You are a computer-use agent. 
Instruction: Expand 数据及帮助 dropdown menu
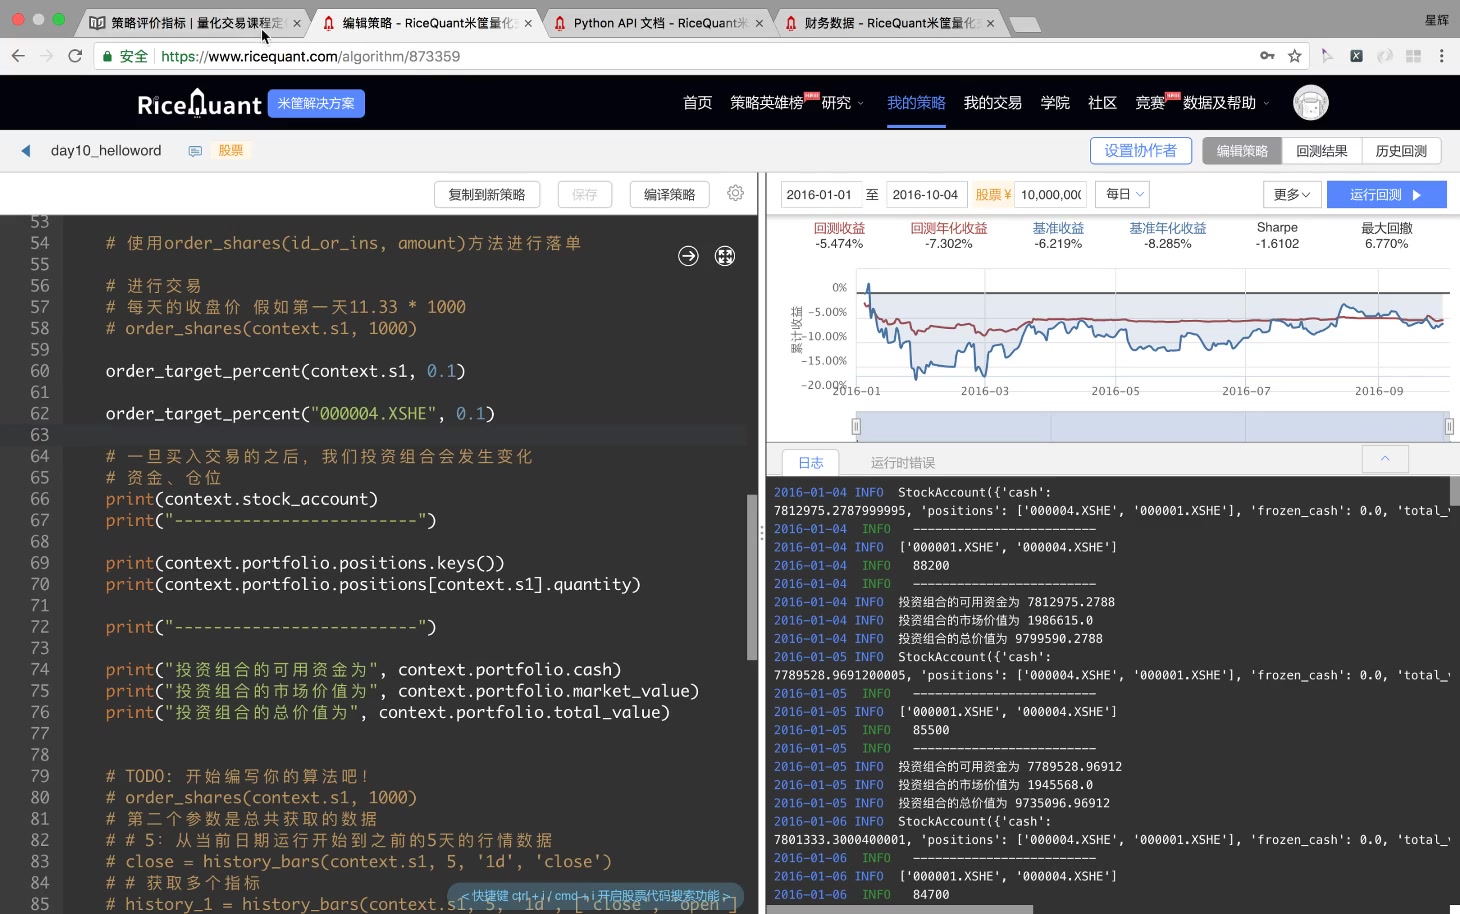1226,103
